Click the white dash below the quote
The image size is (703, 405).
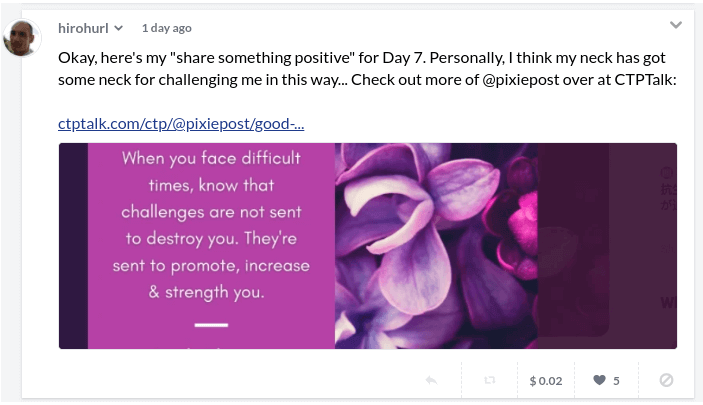[211, 325]
